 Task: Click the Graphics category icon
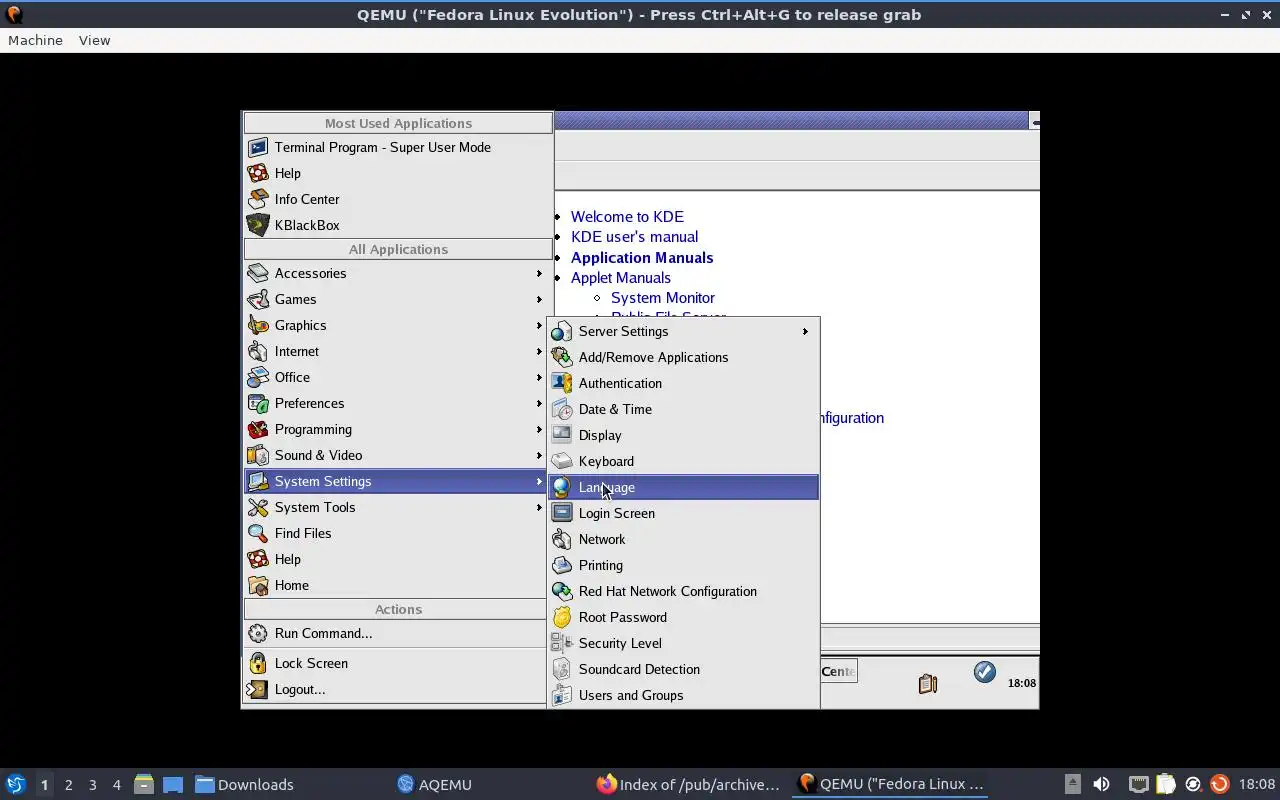click(258, 325)
